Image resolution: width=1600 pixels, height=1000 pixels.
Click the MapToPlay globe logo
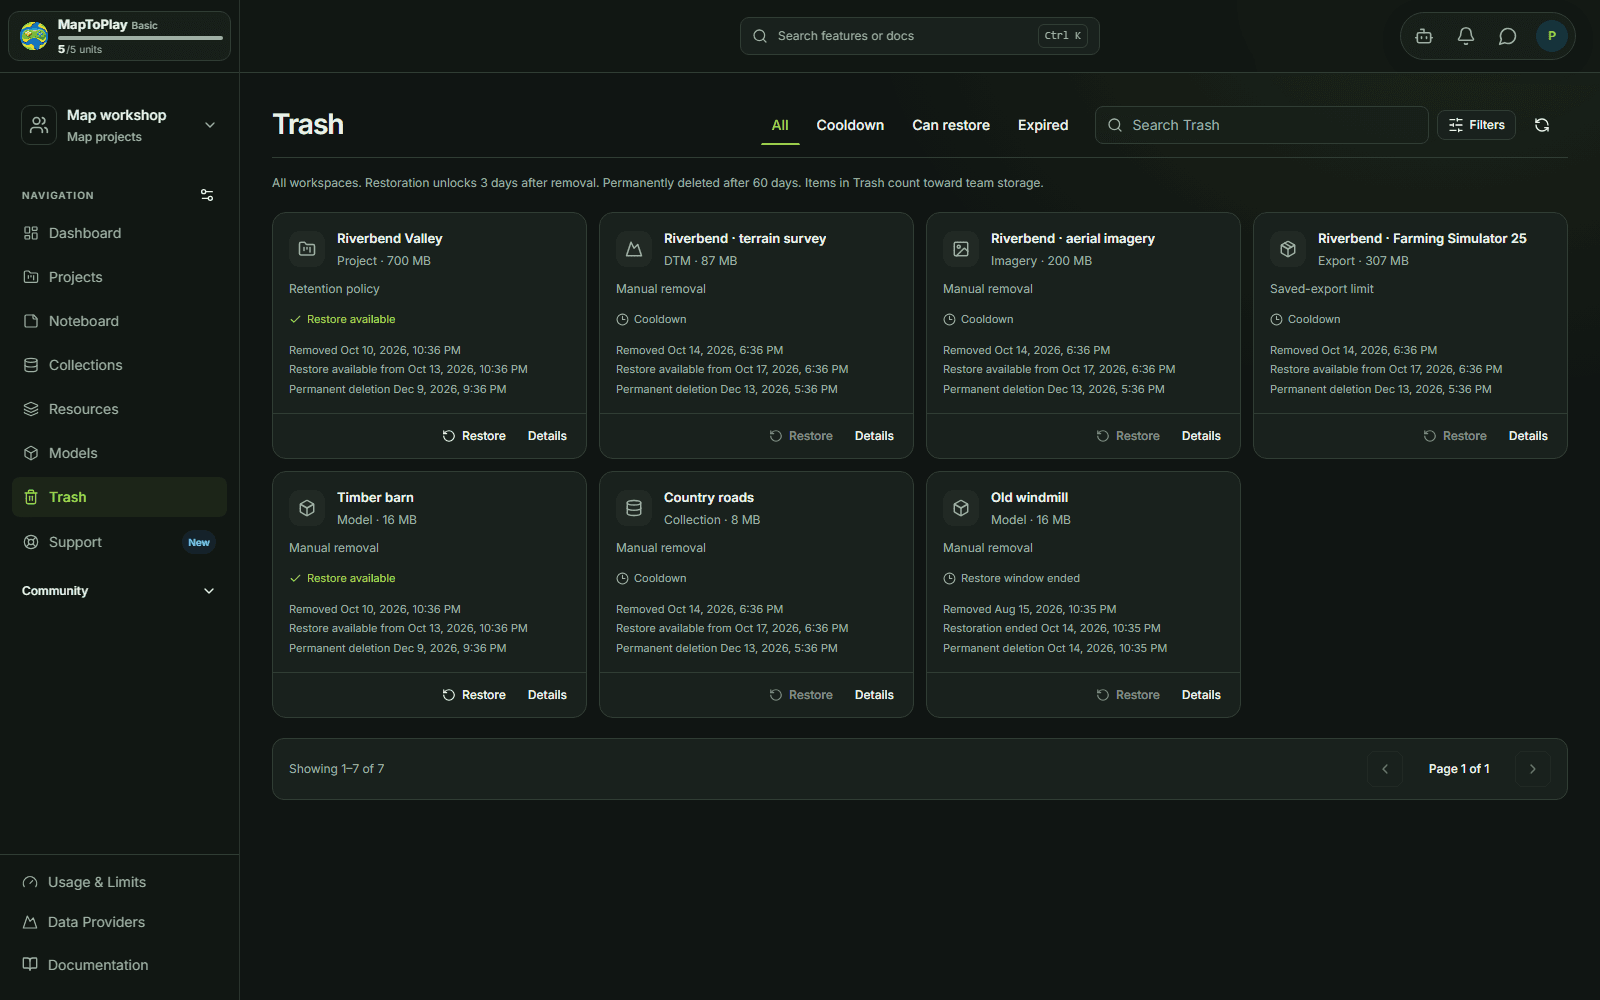pyautogui.click(x=34, y=36)
